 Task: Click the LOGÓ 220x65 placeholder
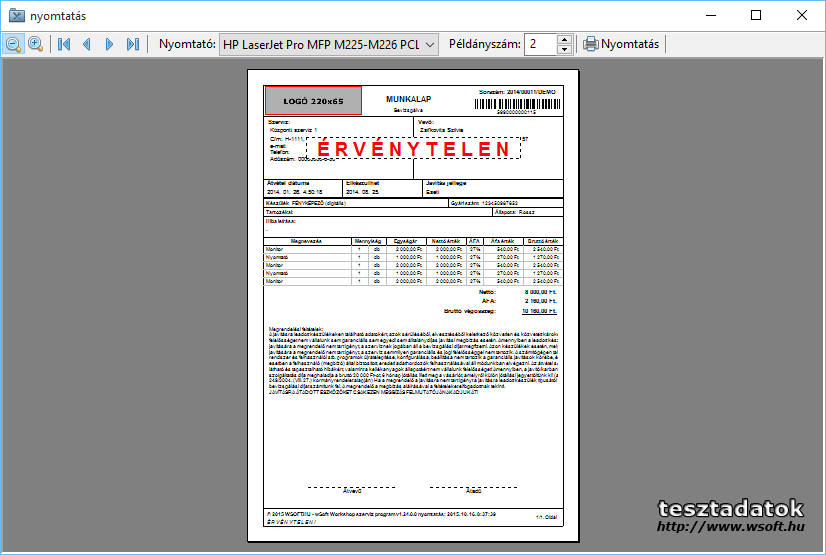[313, 101]
